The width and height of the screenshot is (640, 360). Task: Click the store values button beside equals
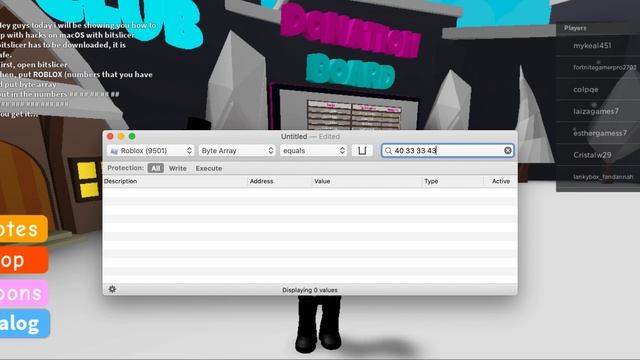pos(362,151)
